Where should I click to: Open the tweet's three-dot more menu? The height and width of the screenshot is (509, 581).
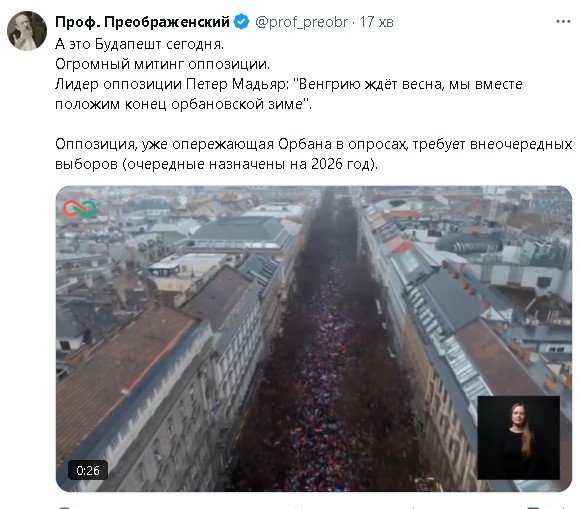[x=563, y=22]
